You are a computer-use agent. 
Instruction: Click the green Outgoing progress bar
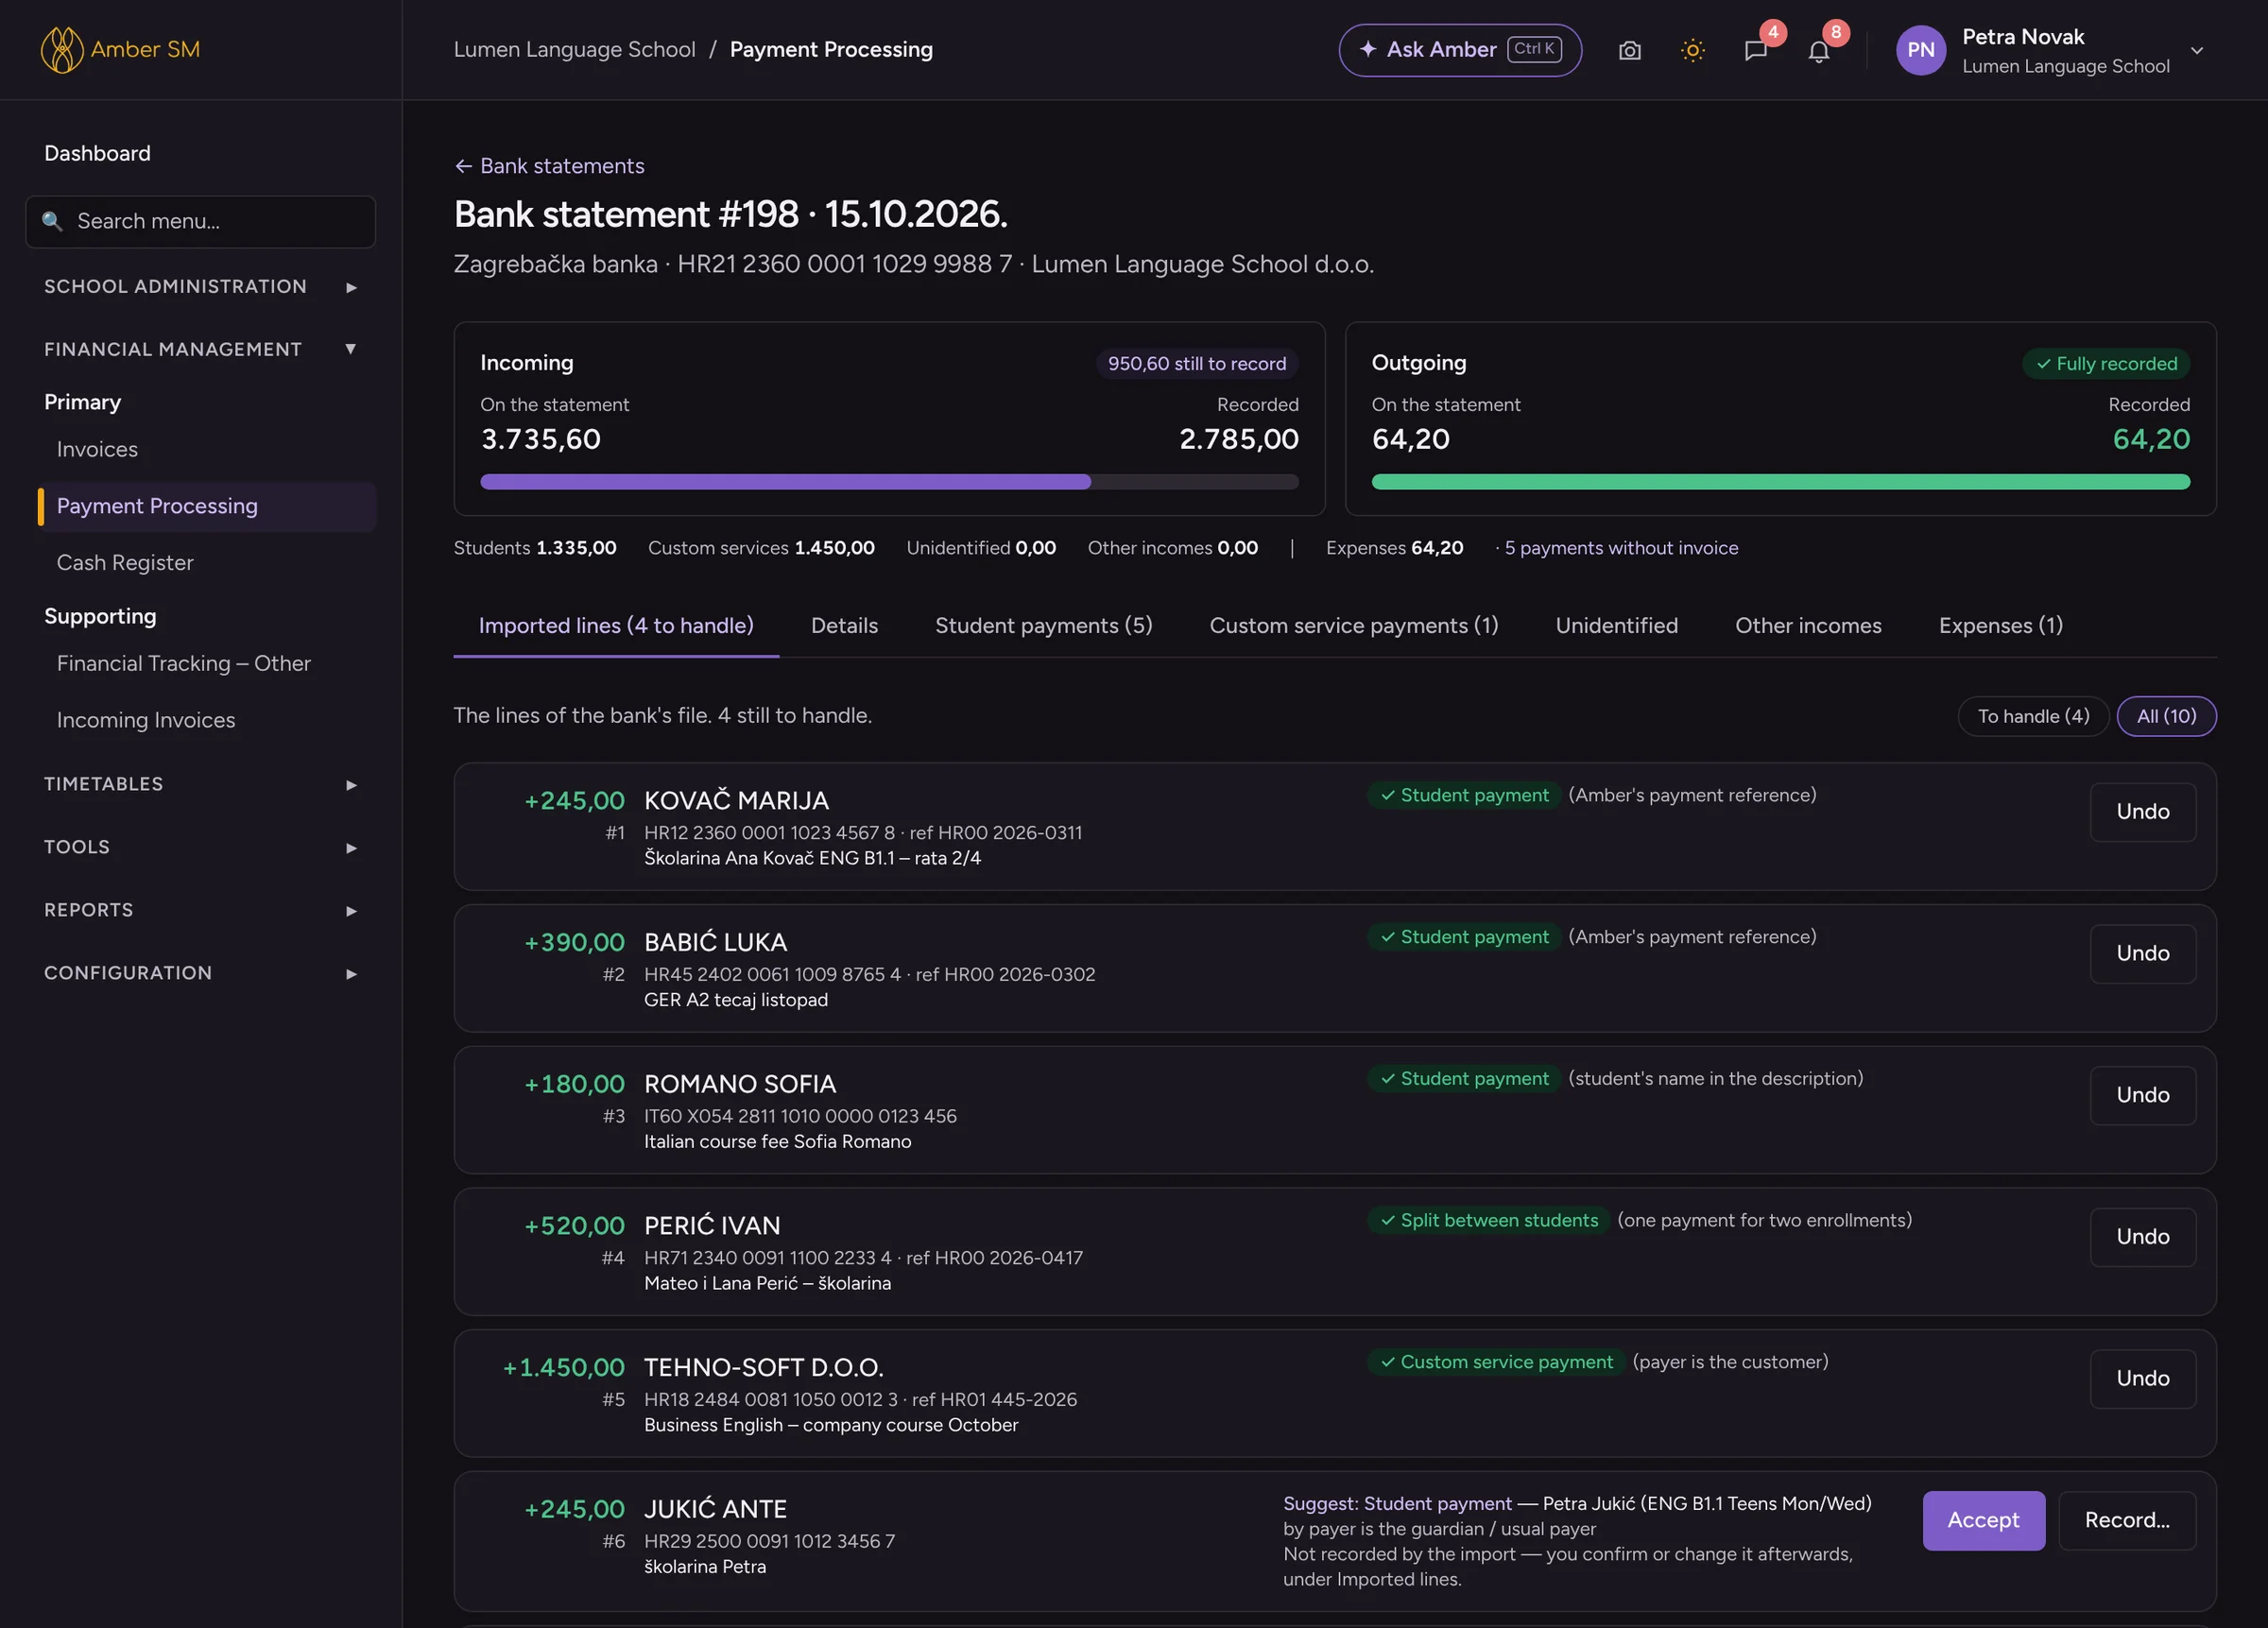point(1780,482)
